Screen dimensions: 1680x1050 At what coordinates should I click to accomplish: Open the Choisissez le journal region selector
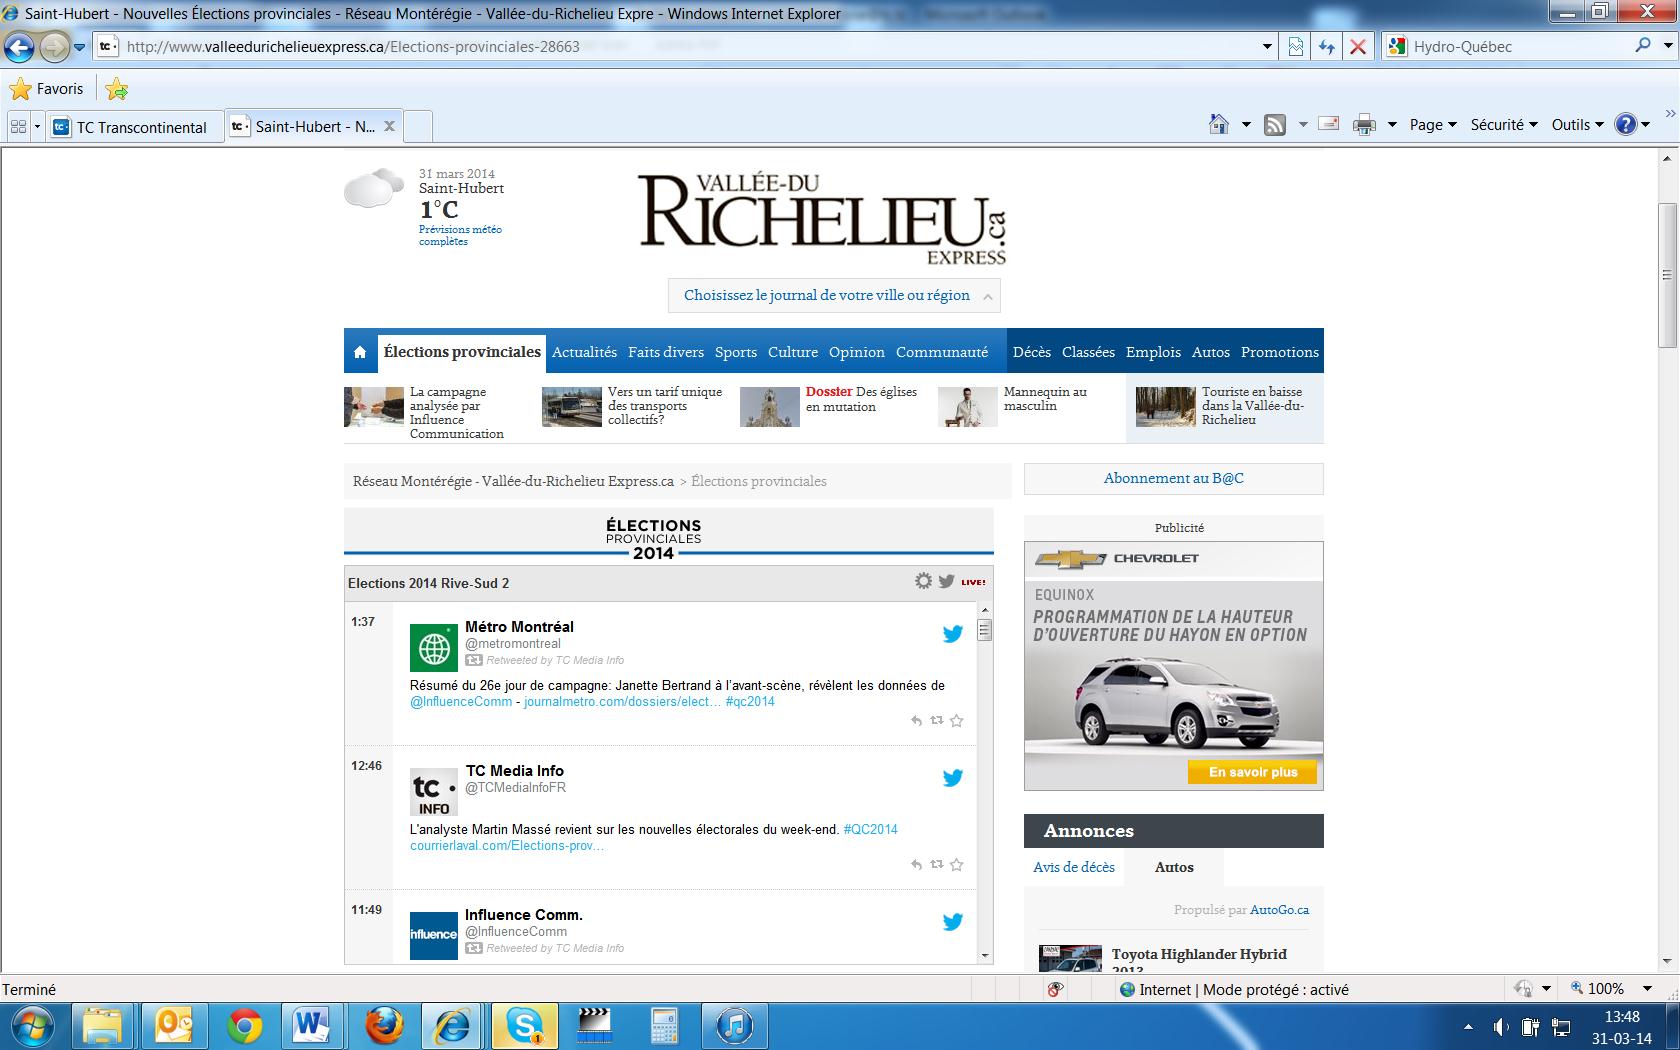(x=834, y=295)
